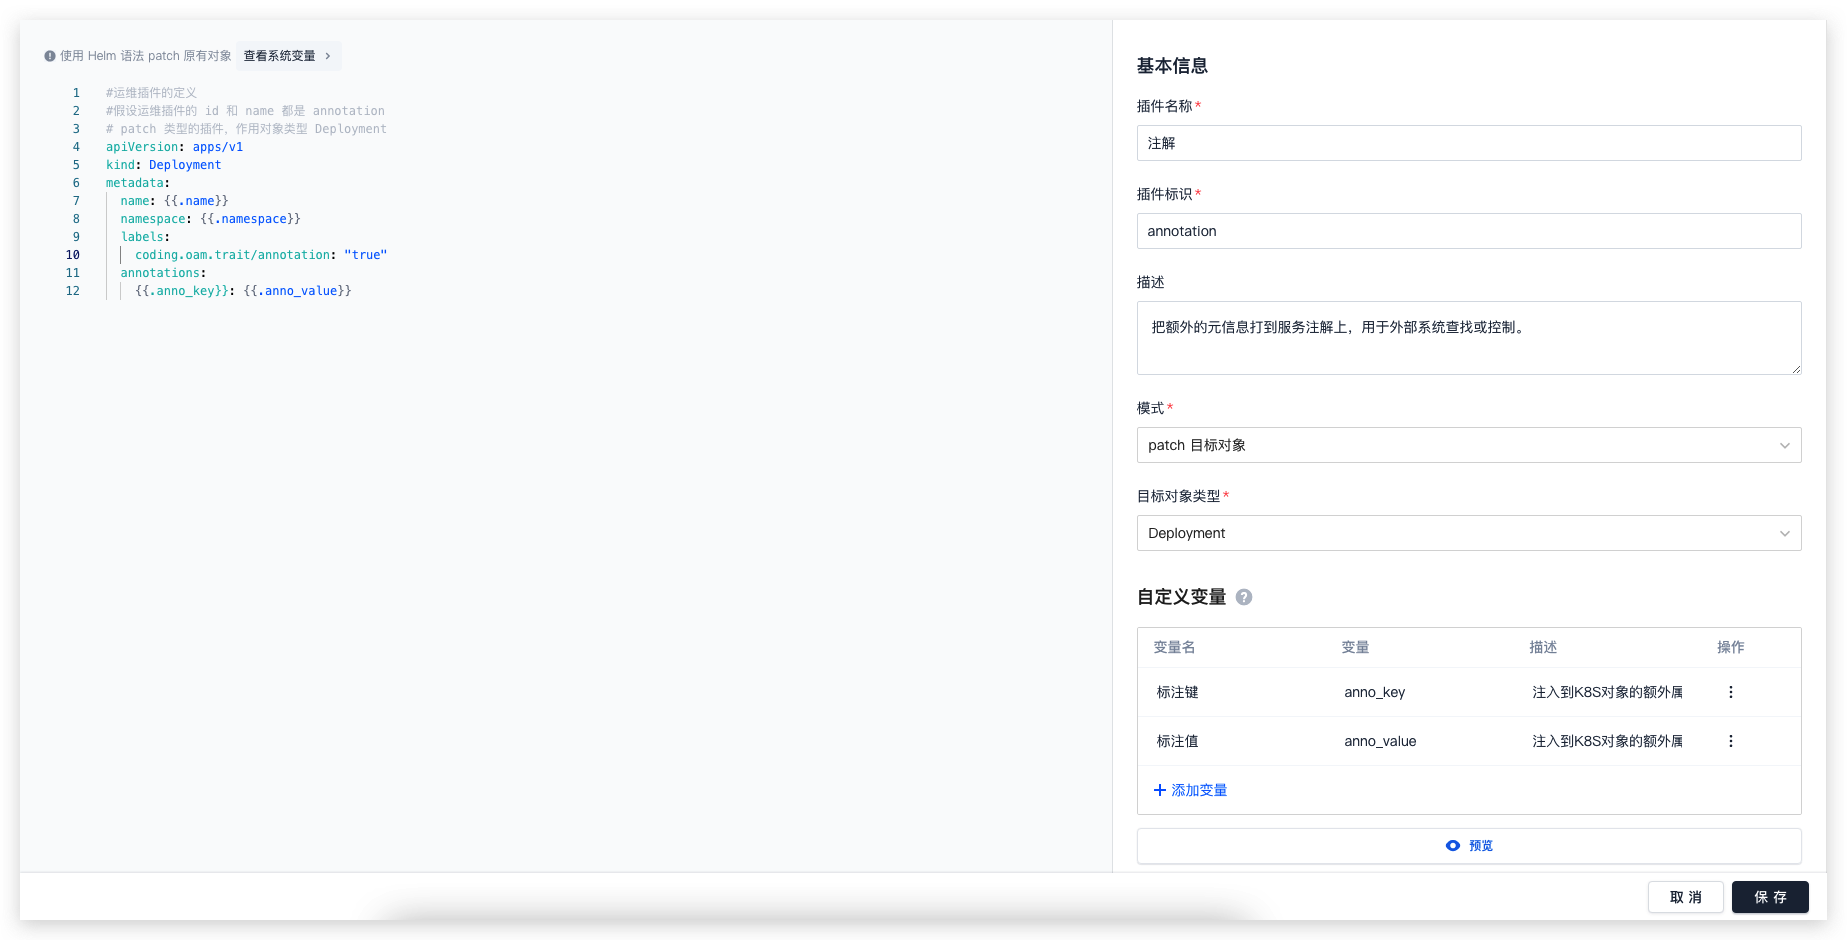Click into the 描述 textarea
Screen dimensions: 1847x940
point(1469,338)
